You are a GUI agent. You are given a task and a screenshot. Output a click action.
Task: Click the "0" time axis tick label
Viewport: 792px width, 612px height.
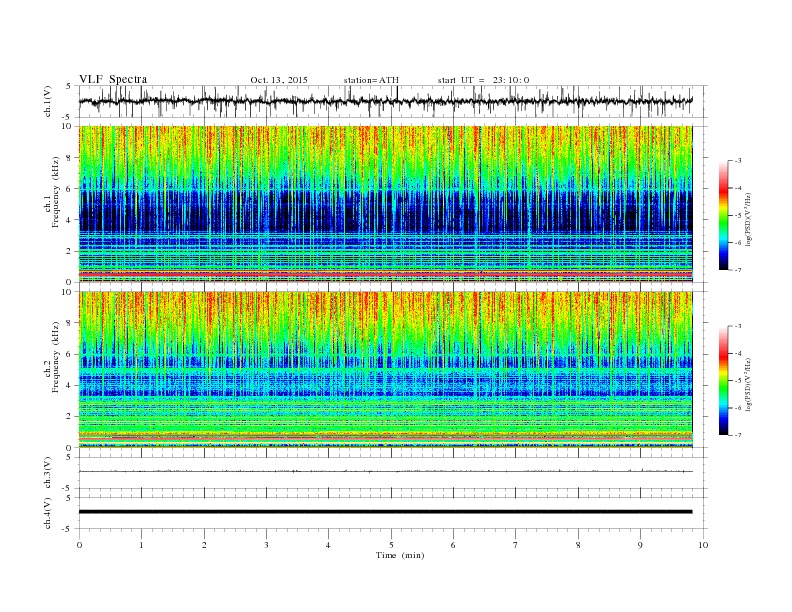[79, 545]
